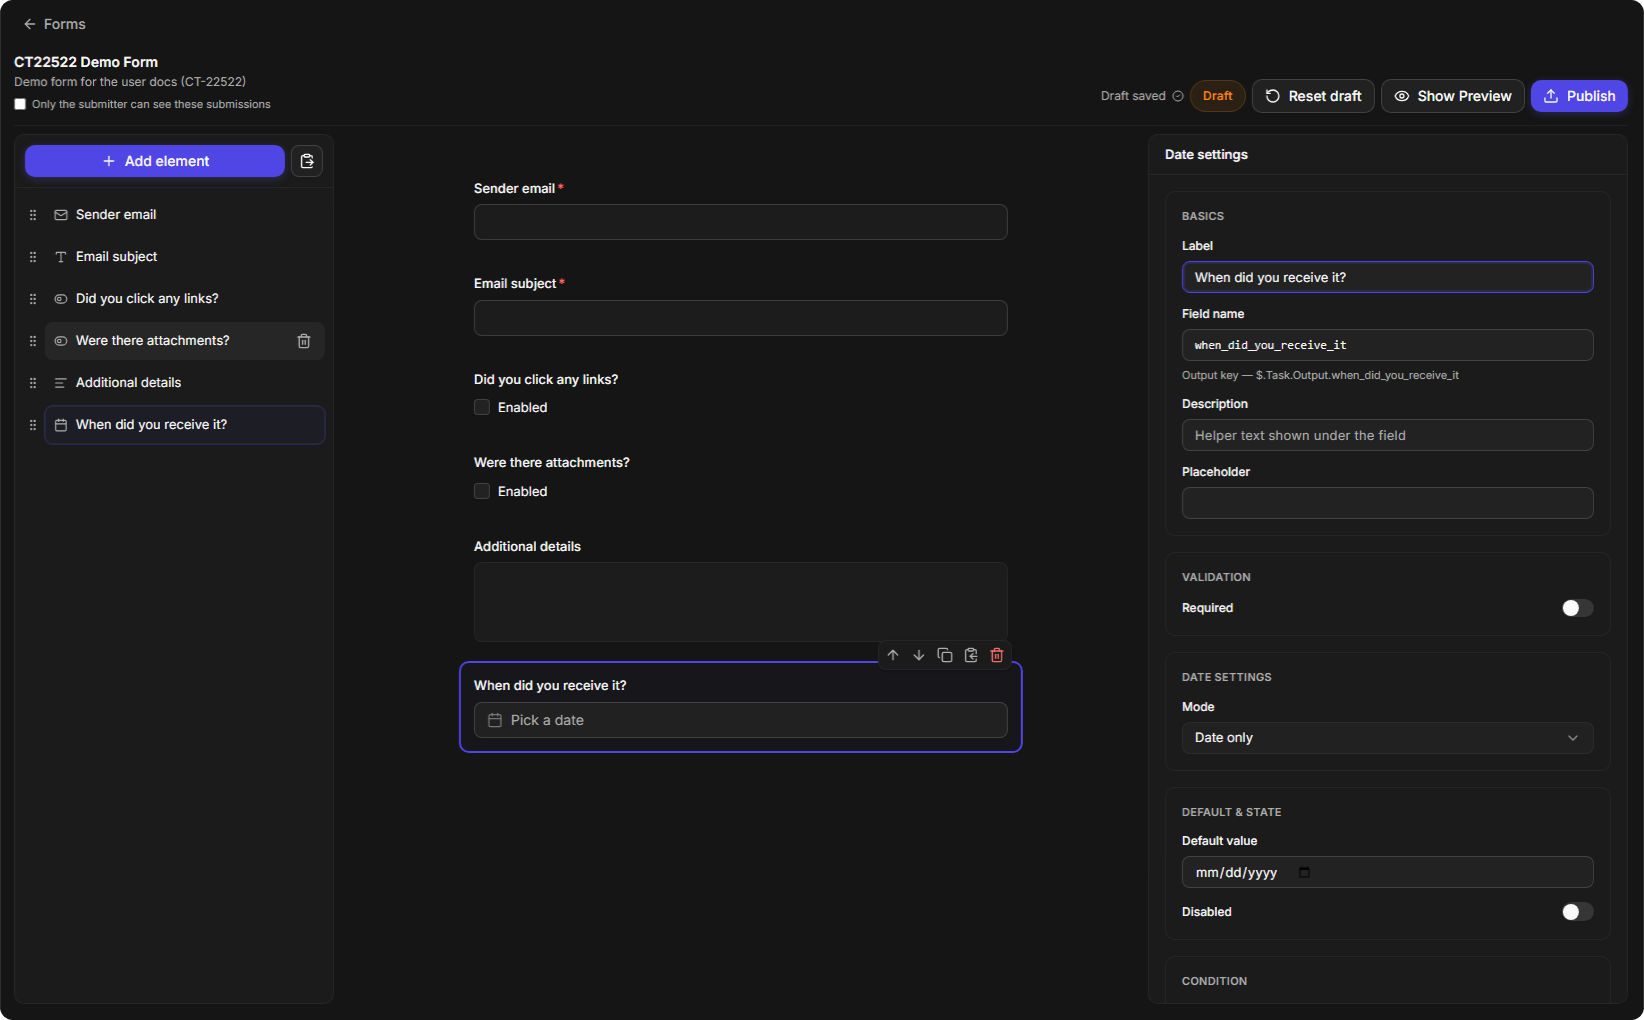Toggle the Disabled state switch
Viewport: 1644px width, 1020px height.
(1578, 912)
